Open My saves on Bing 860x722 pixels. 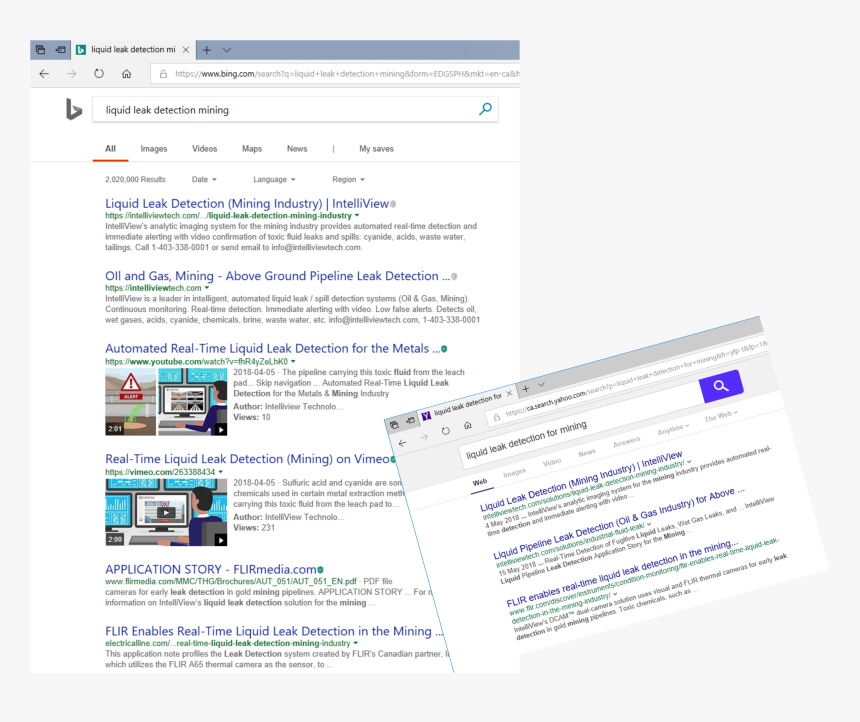(x=376, y=149)
